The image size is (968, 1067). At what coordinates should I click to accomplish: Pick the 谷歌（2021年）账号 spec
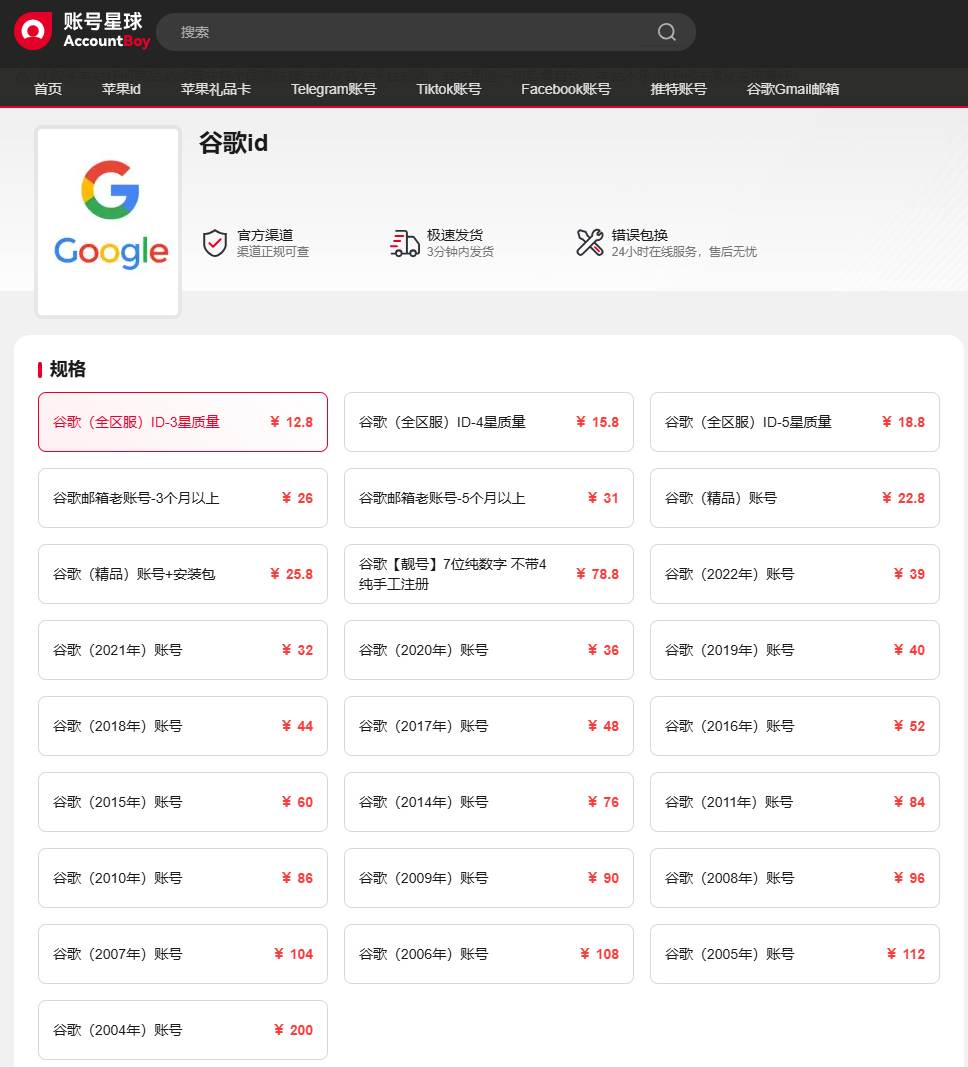[183, 650]
